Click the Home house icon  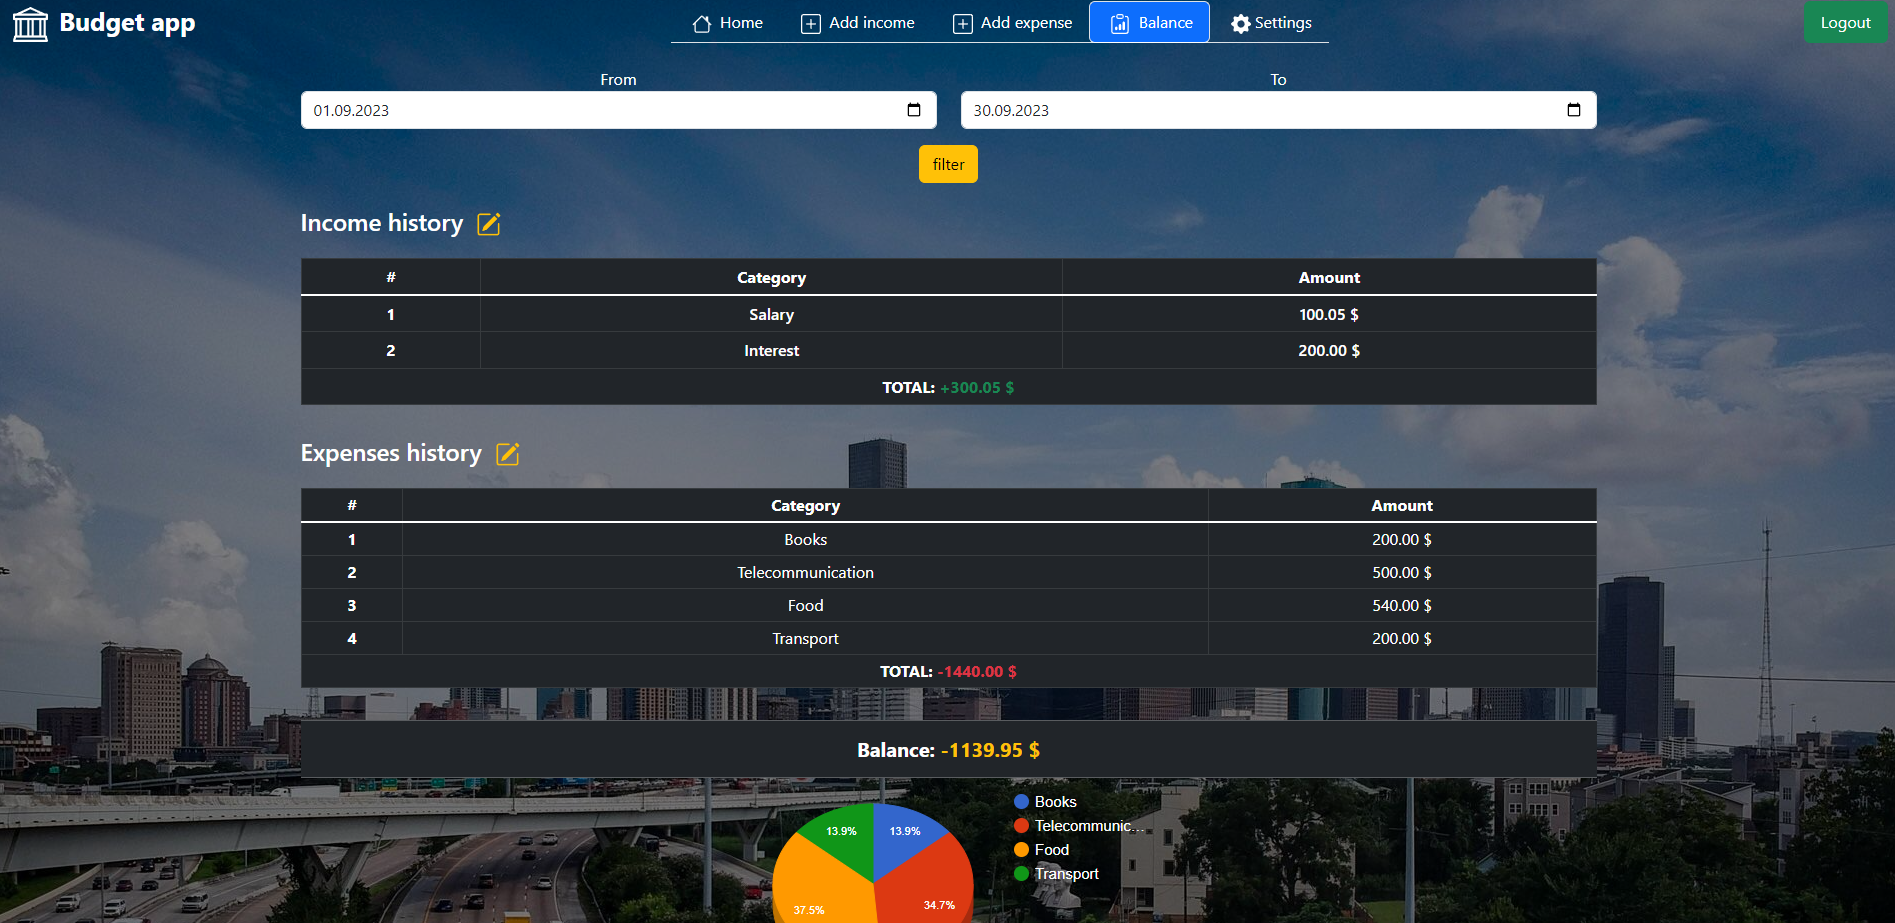(x=702, y=23)
